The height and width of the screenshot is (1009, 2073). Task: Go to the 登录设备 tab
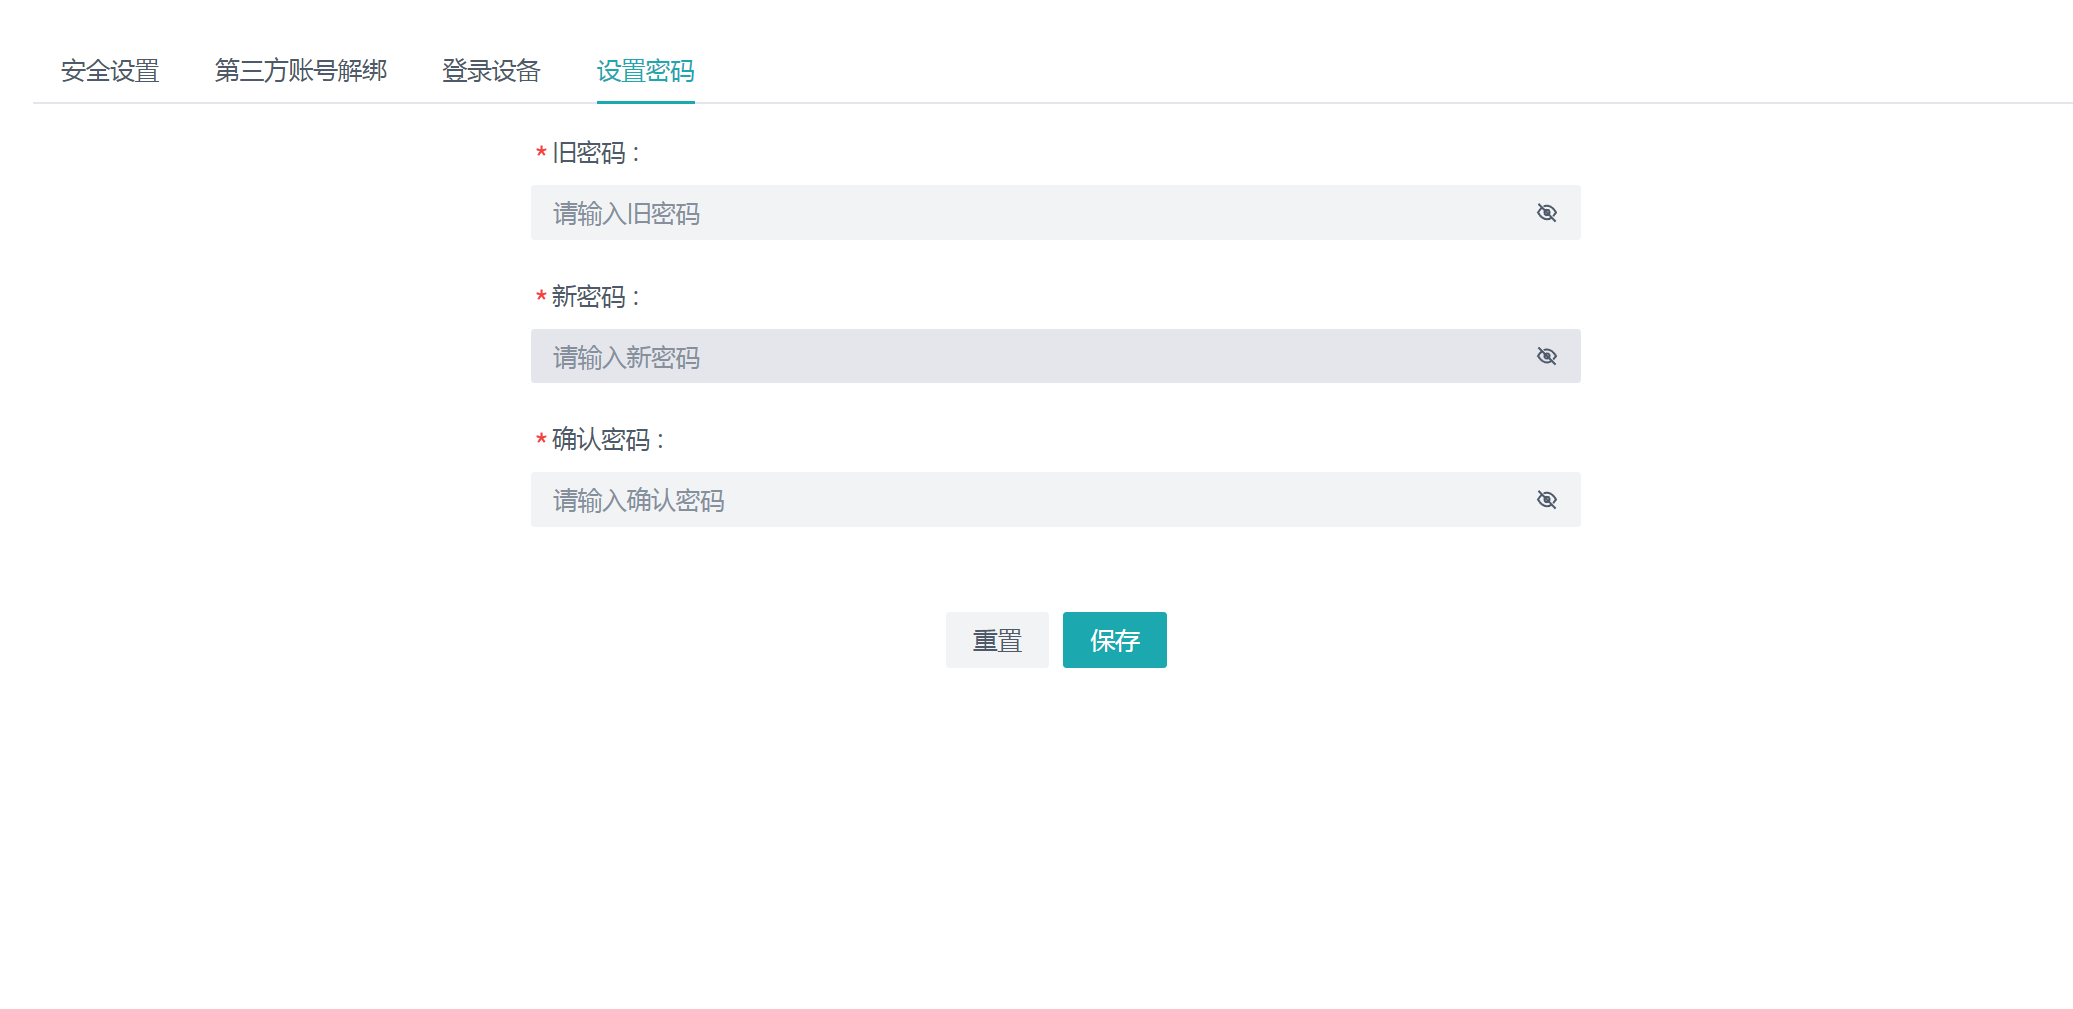[x=491, y=71]
